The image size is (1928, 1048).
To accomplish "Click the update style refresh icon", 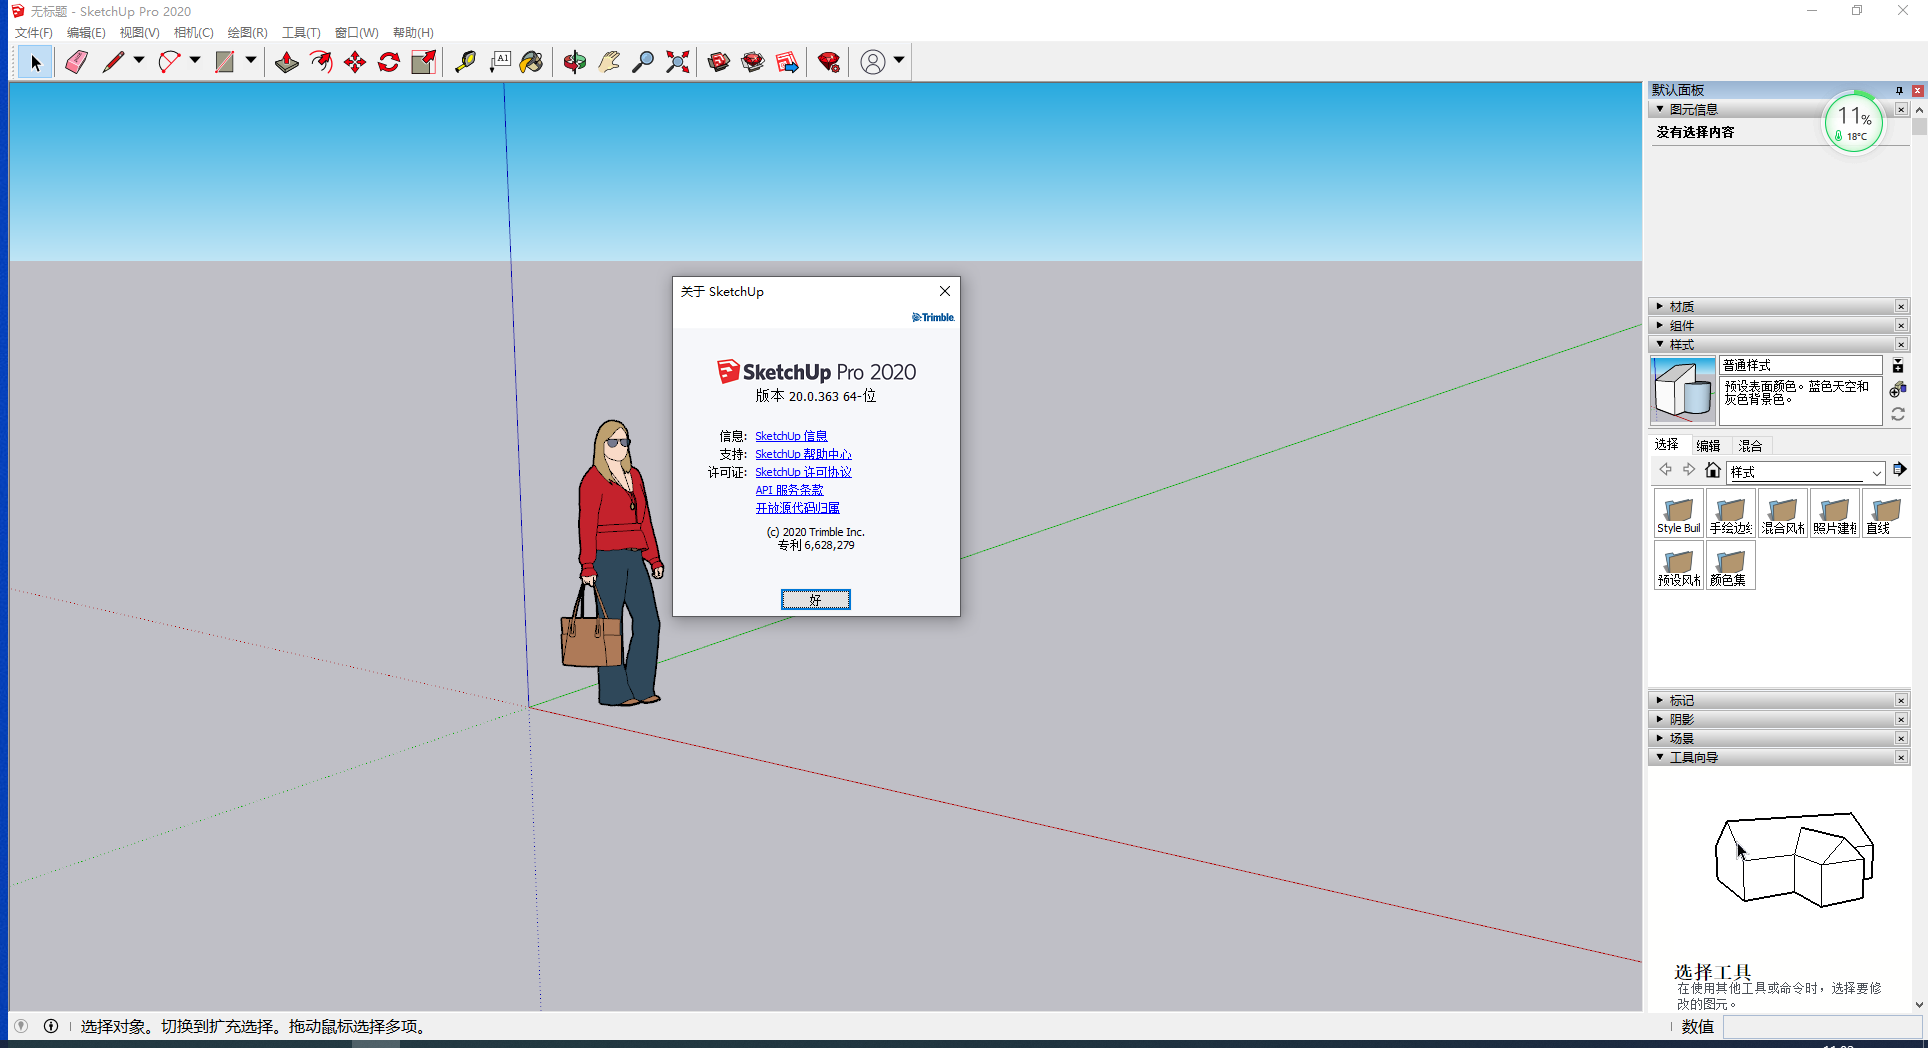I will [x=1898, y=414].
